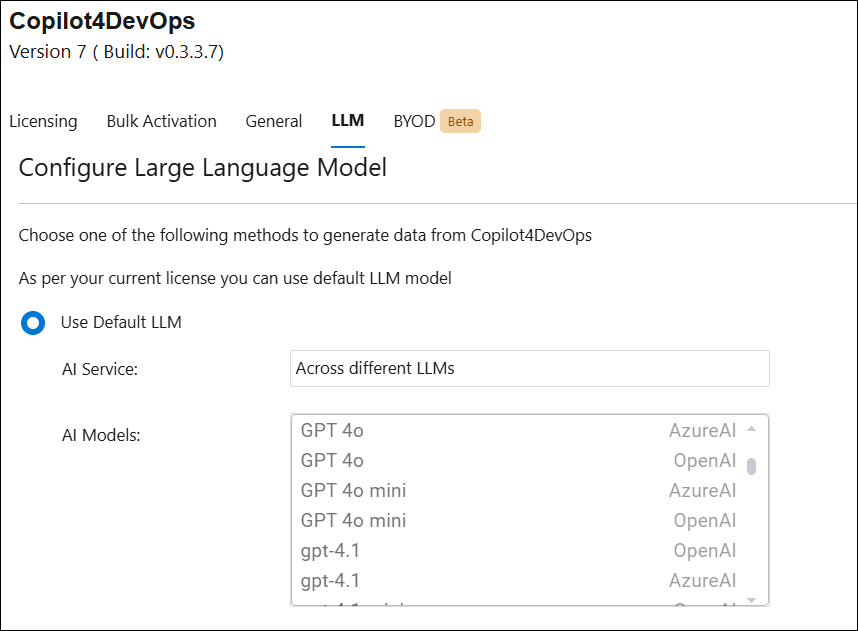Image resolution: width=858 pixels, height=631 pixels.
Task: Select the Use Default LLM radio button
Action: click(34, 323)
